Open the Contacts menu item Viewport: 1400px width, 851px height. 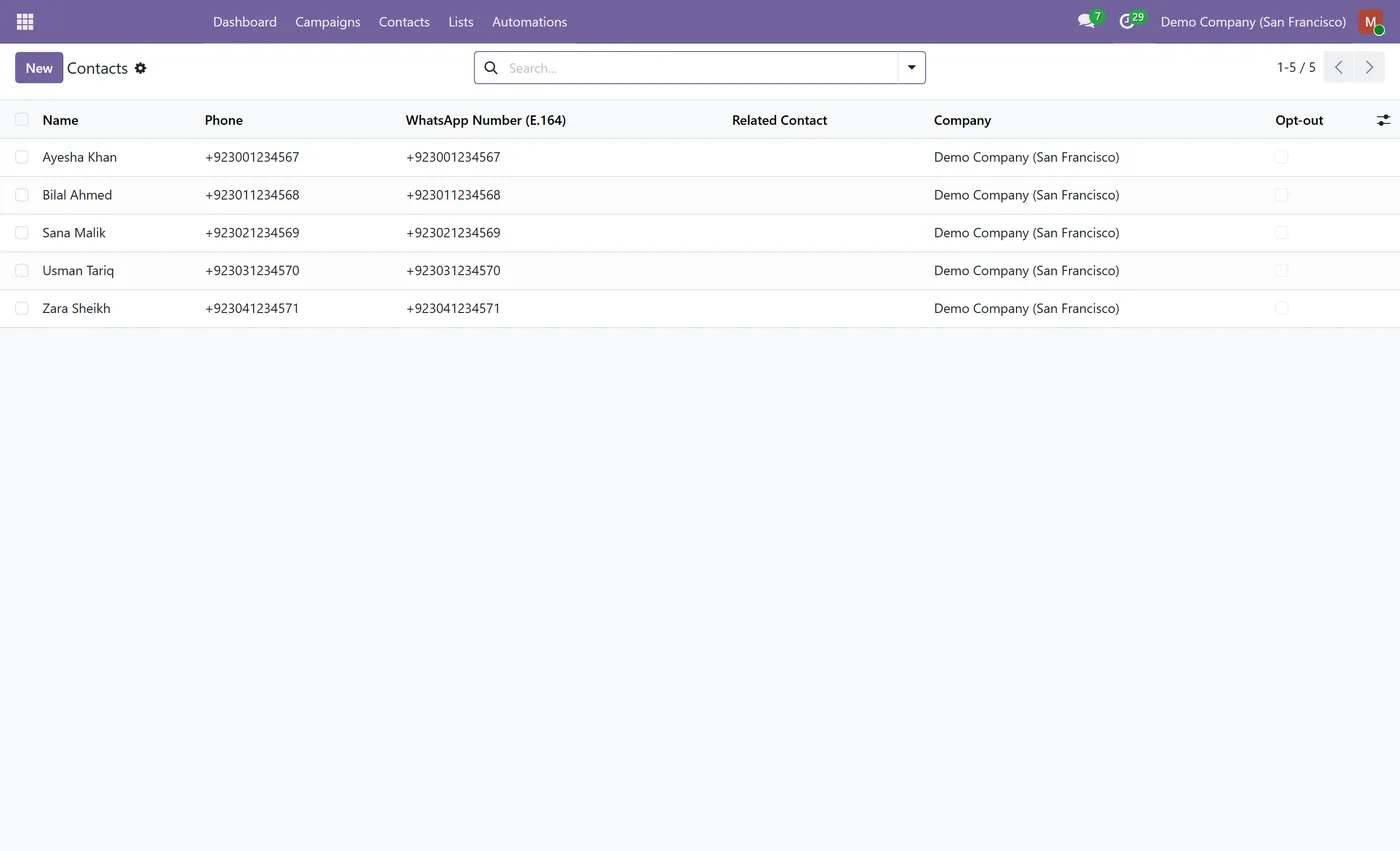[404, 22]
